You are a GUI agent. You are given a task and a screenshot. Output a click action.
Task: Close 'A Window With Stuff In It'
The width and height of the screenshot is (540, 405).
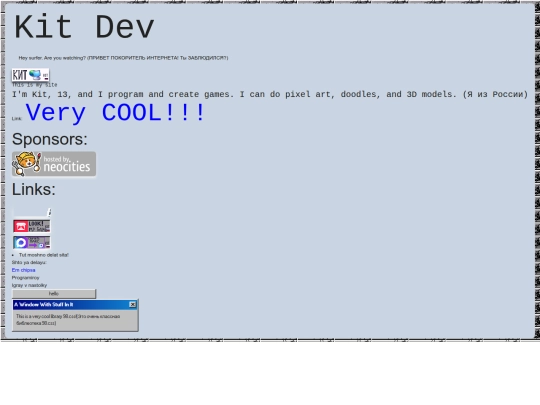pos(133,304)
